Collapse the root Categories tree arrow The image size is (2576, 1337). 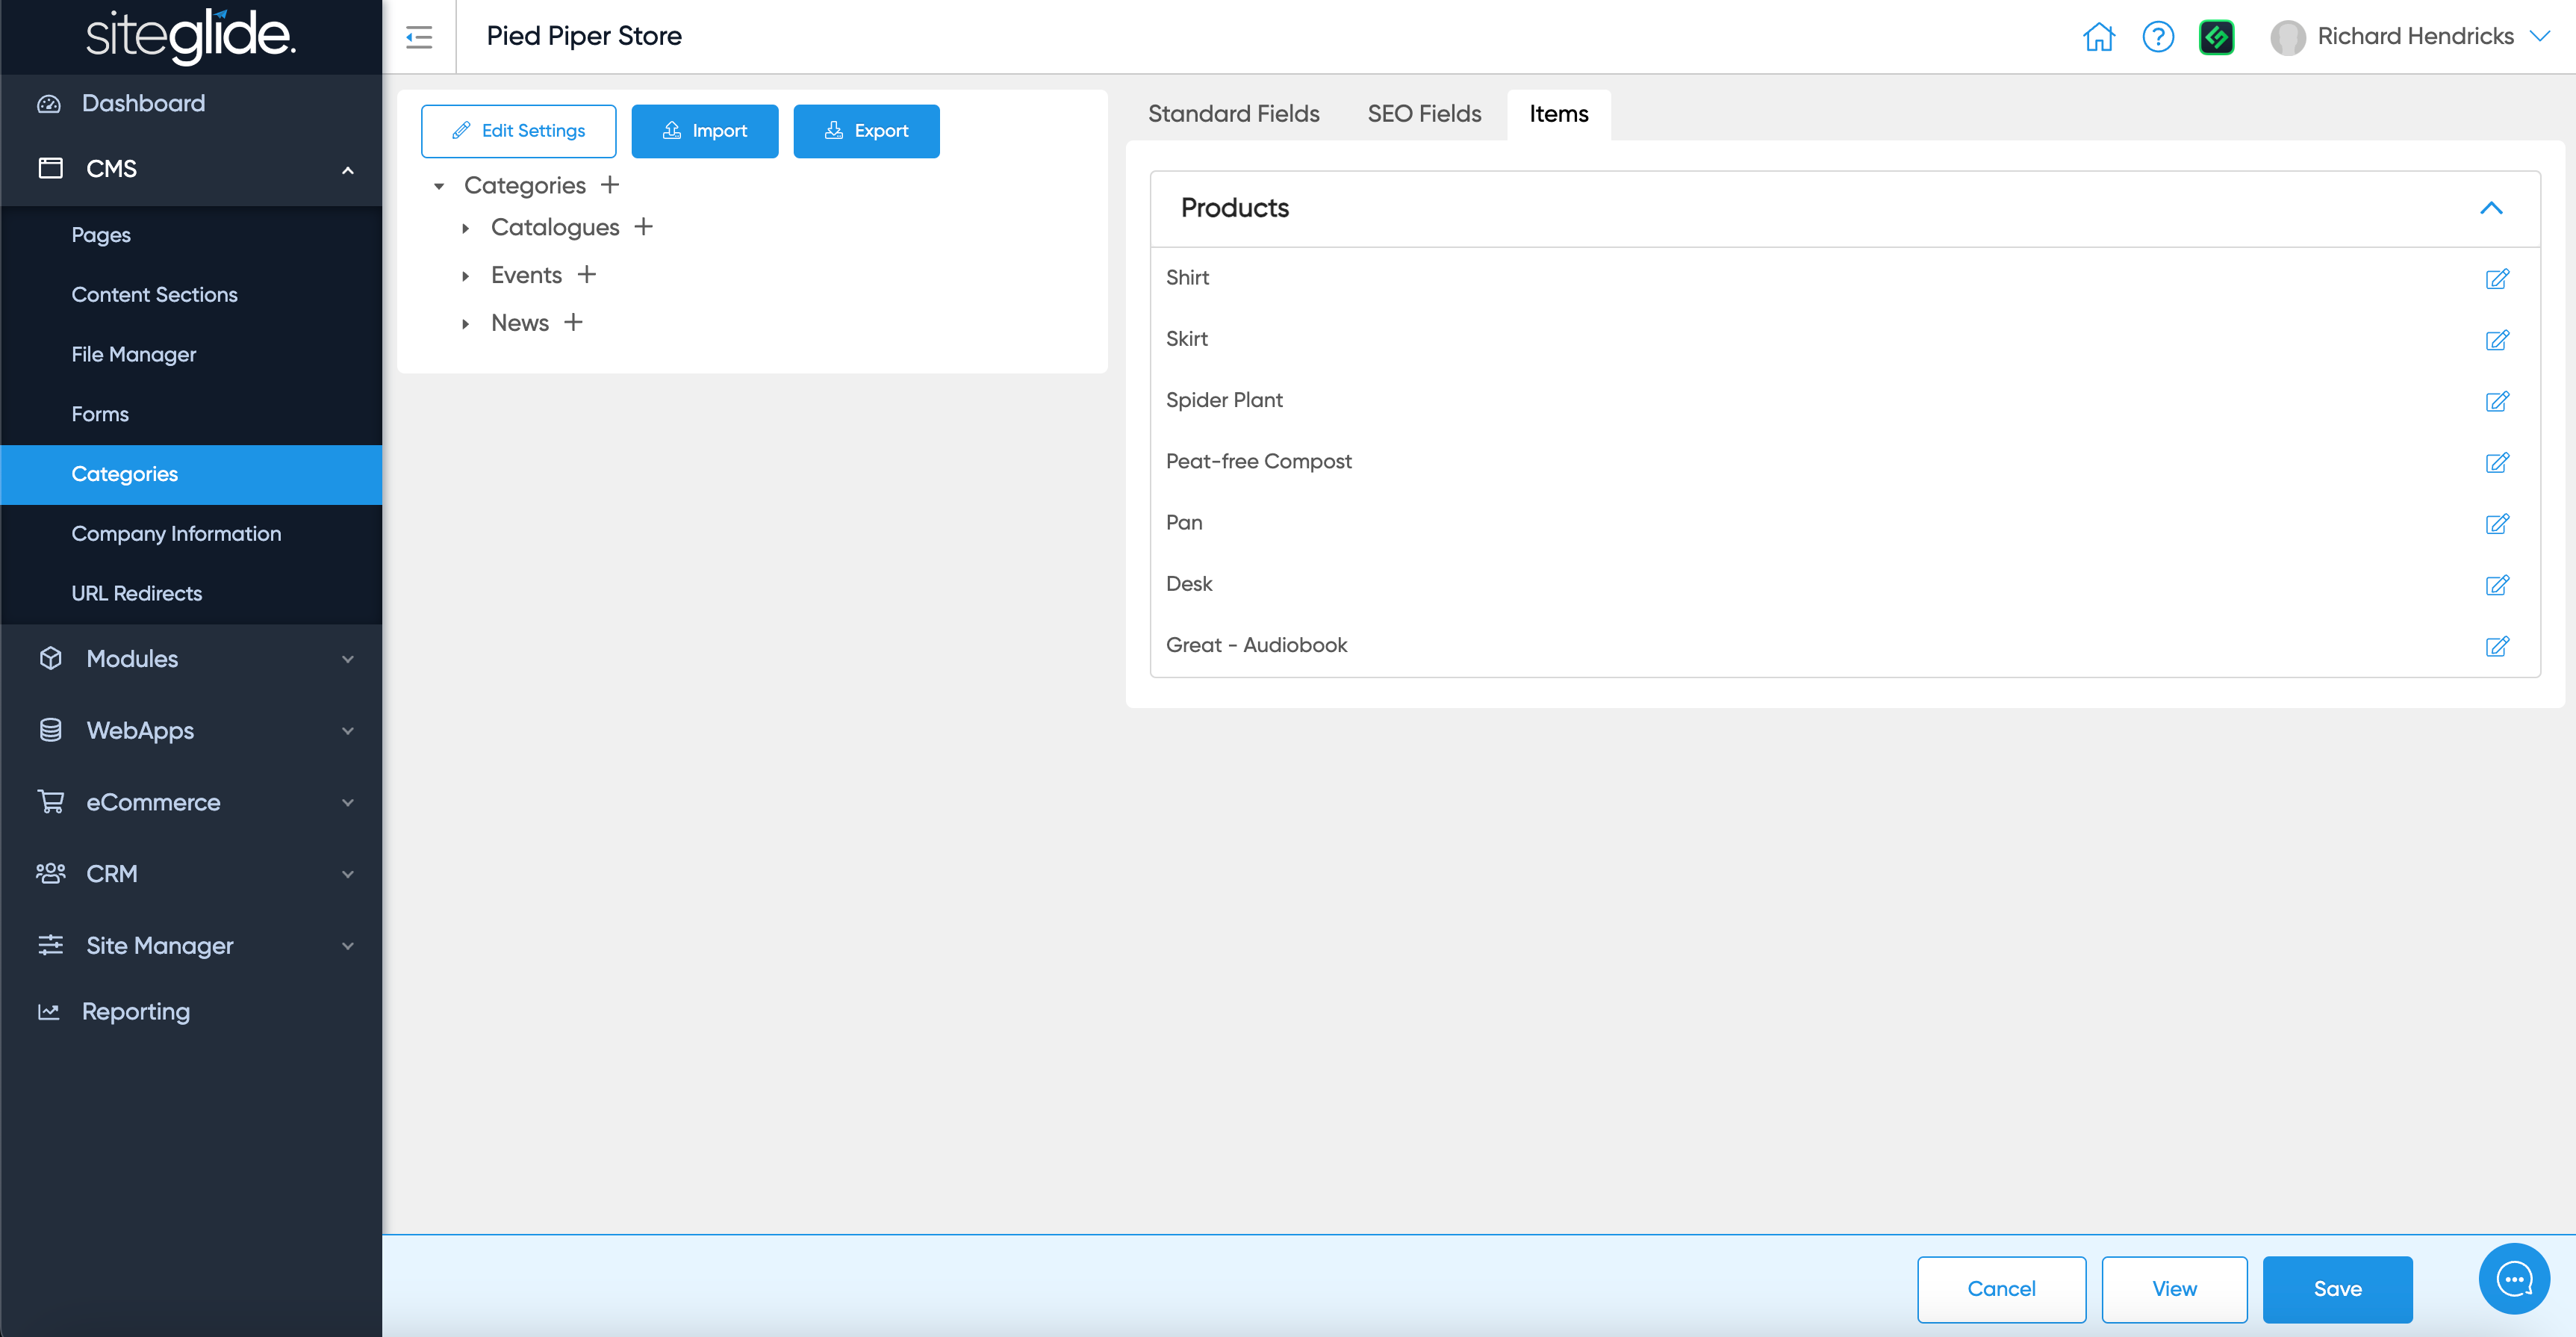439,186
